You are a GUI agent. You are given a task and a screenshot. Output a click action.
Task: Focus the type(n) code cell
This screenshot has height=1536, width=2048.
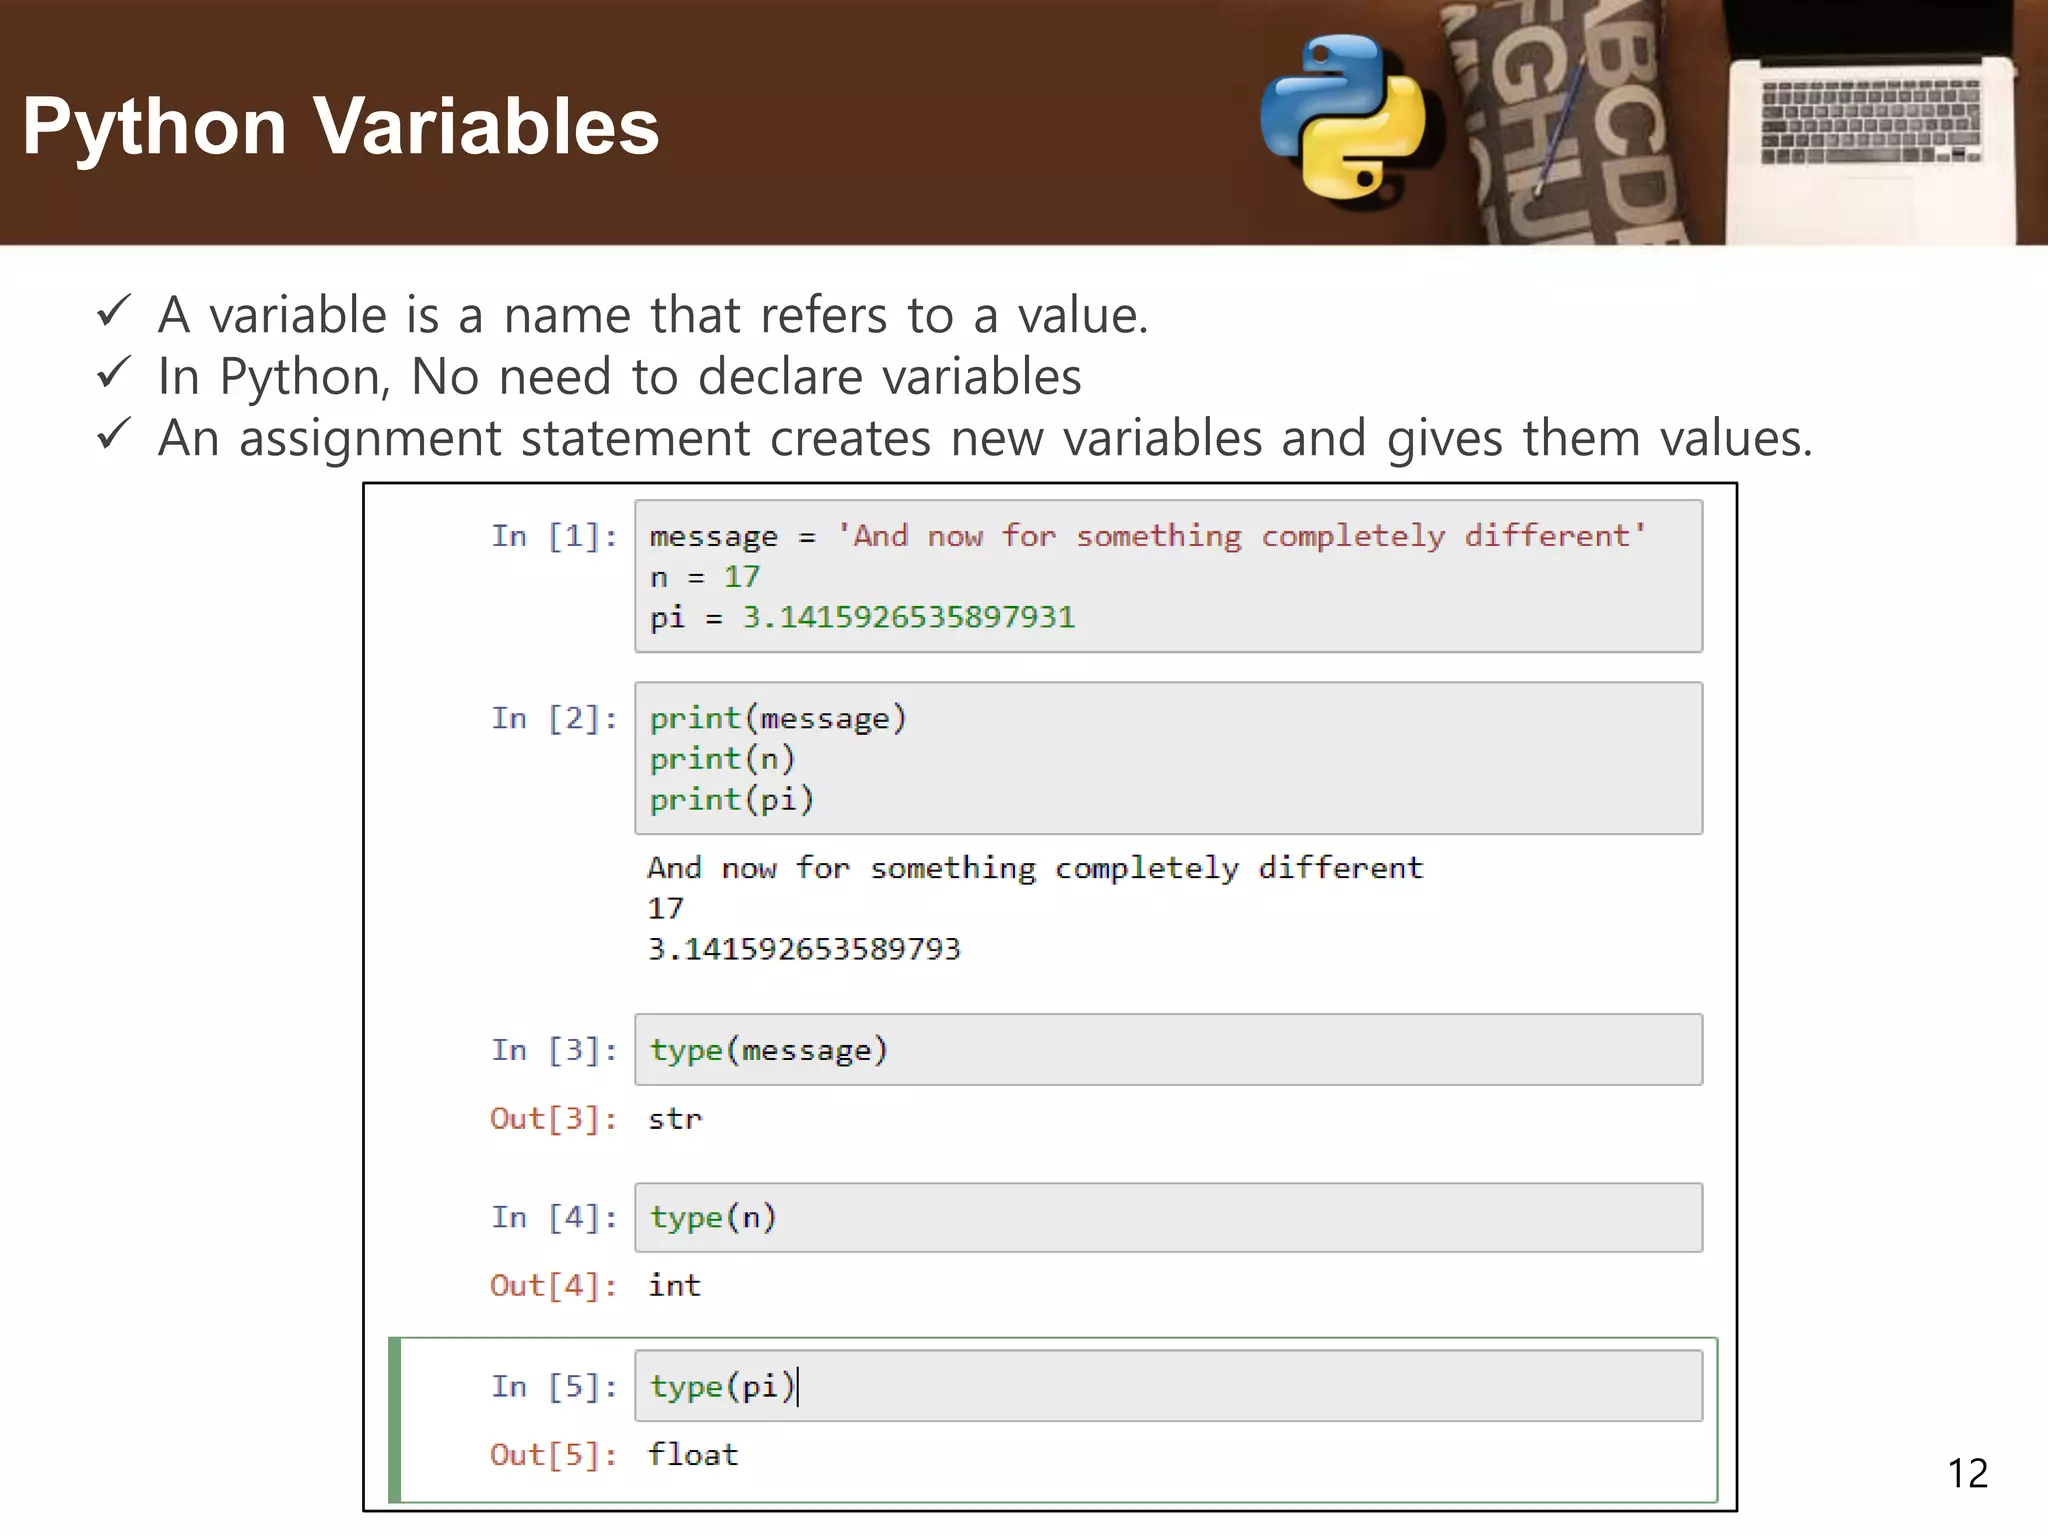[x=1167, y=1218]
